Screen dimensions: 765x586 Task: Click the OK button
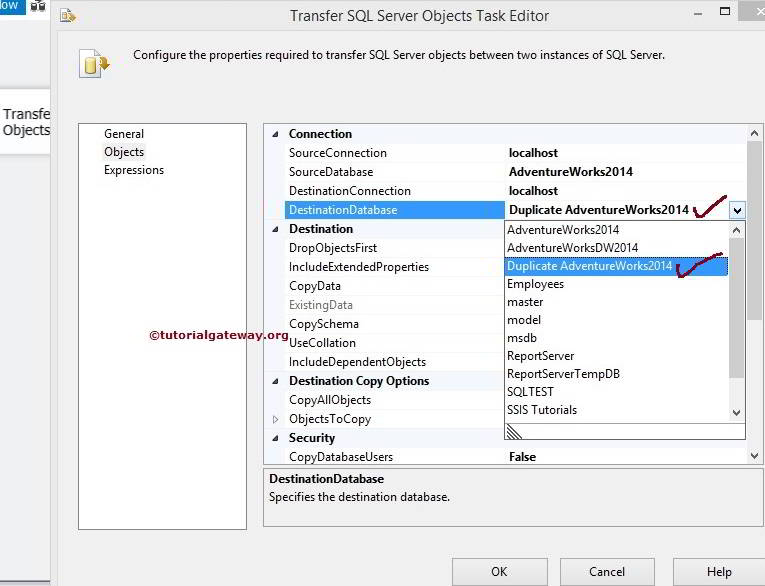click(500, 572)
